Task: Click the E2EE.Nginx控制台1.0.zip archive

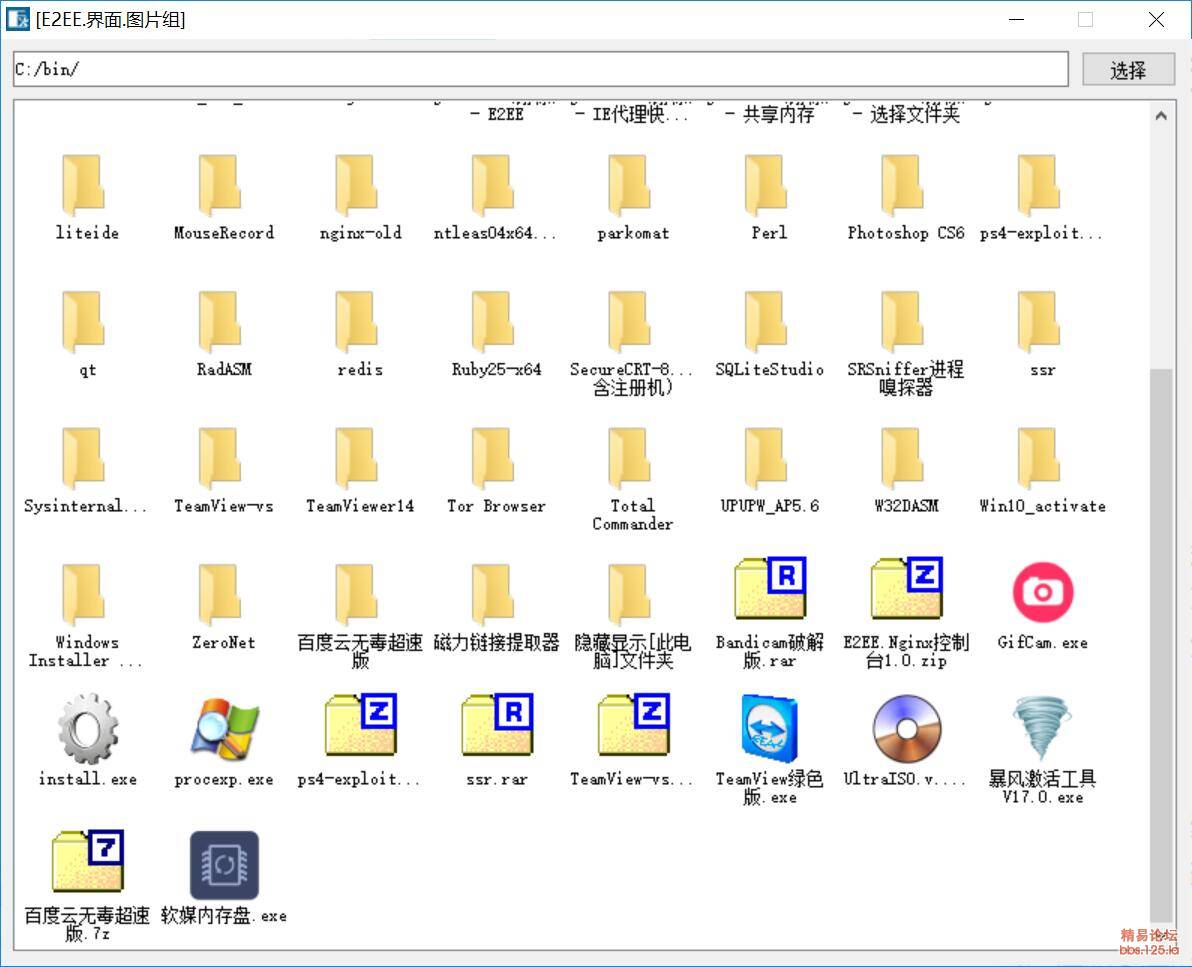Action: click(906, 588)
